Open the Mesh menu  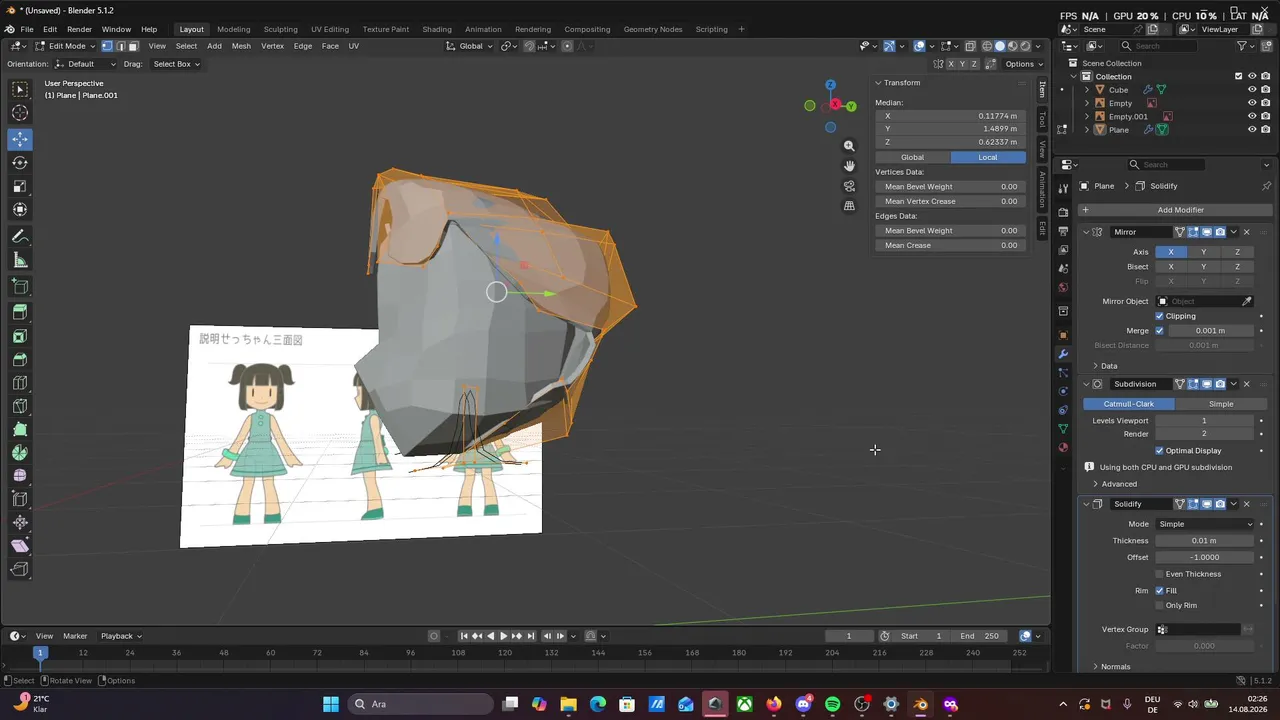pyautogui.click(x=241, y=46)
